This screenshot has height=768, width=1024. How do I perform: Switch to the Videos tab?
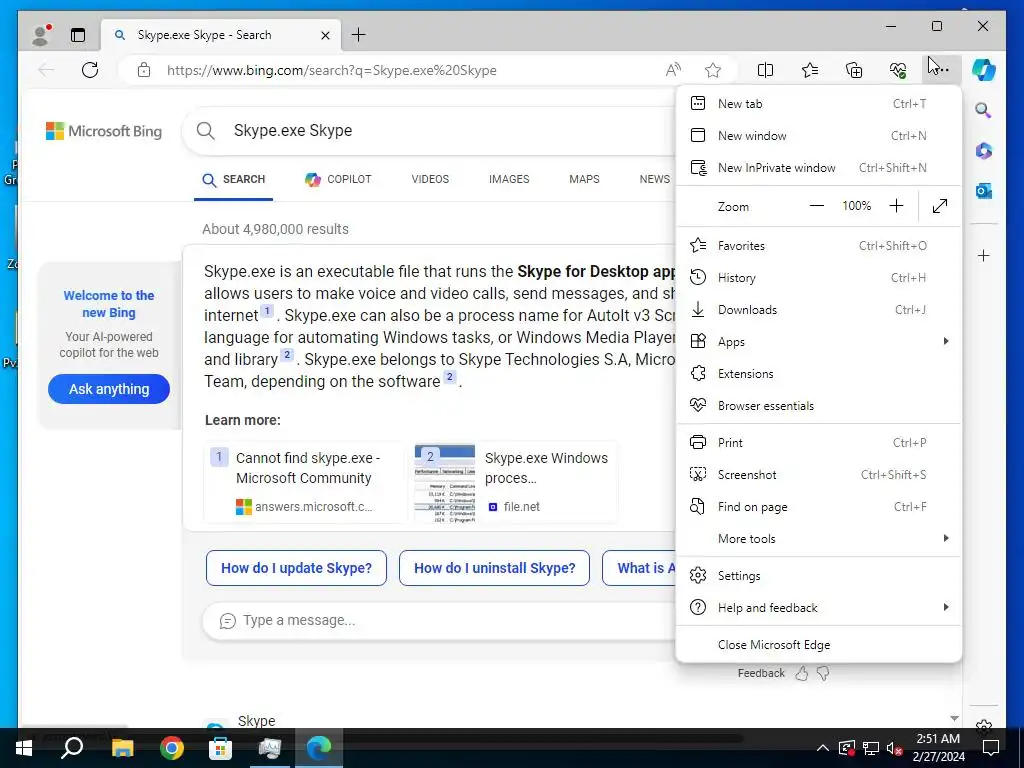pyautogui.click(x=430, y=179)
